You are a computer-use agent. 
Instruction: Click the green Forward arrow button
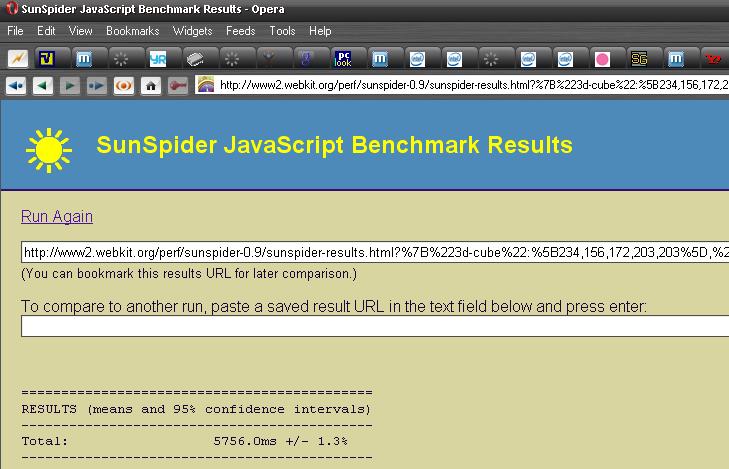70,86
